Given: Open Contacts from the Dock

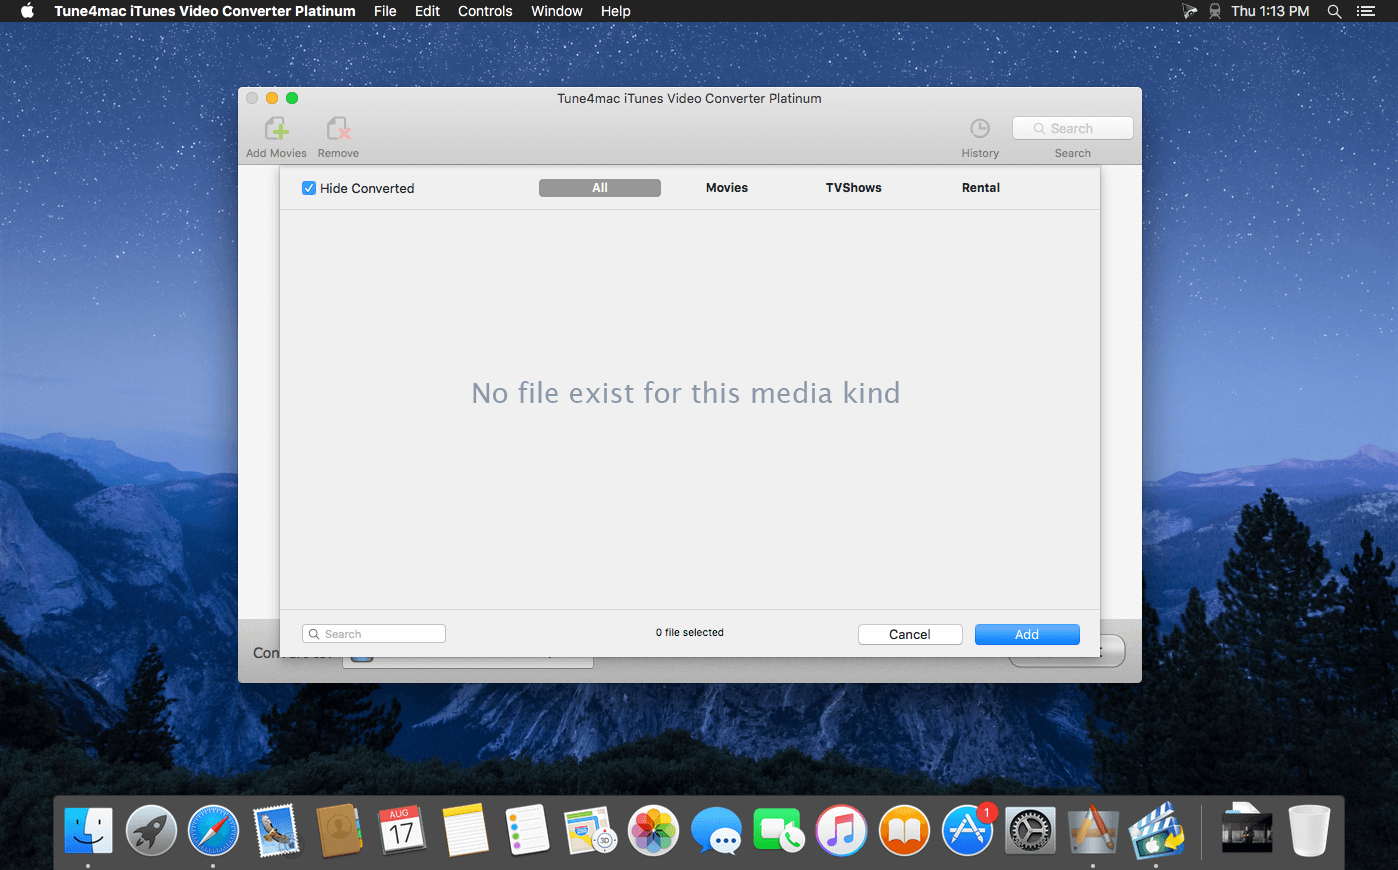Looking at the screenshot, I should coord(339,831).
